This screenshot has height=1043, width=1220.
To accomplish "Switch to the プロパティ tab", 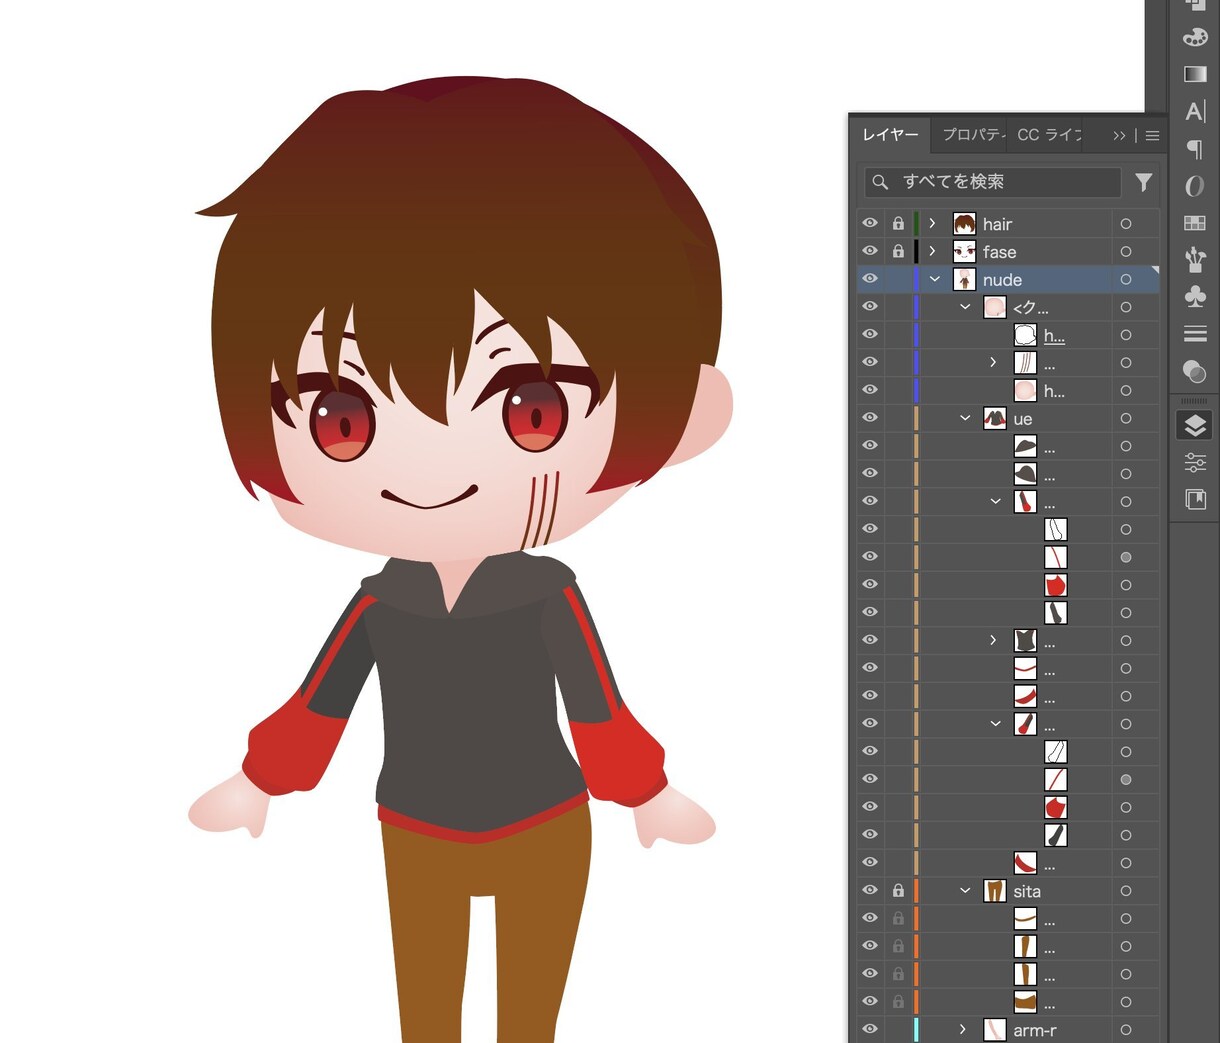I will pyautogui.click(x=973, y=135).
